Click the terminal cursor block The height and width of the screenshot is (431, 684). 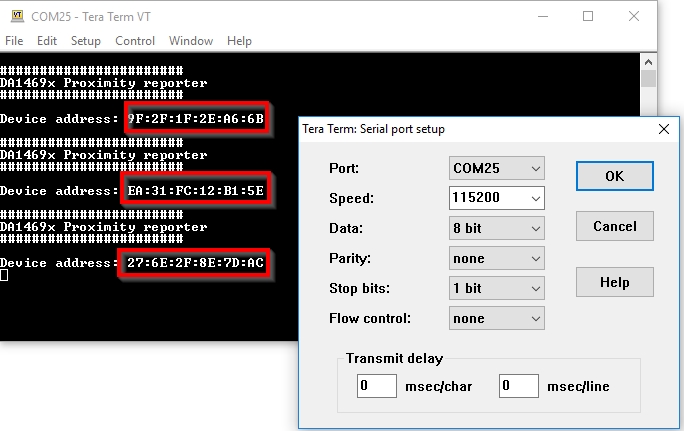tap(4, 275)
